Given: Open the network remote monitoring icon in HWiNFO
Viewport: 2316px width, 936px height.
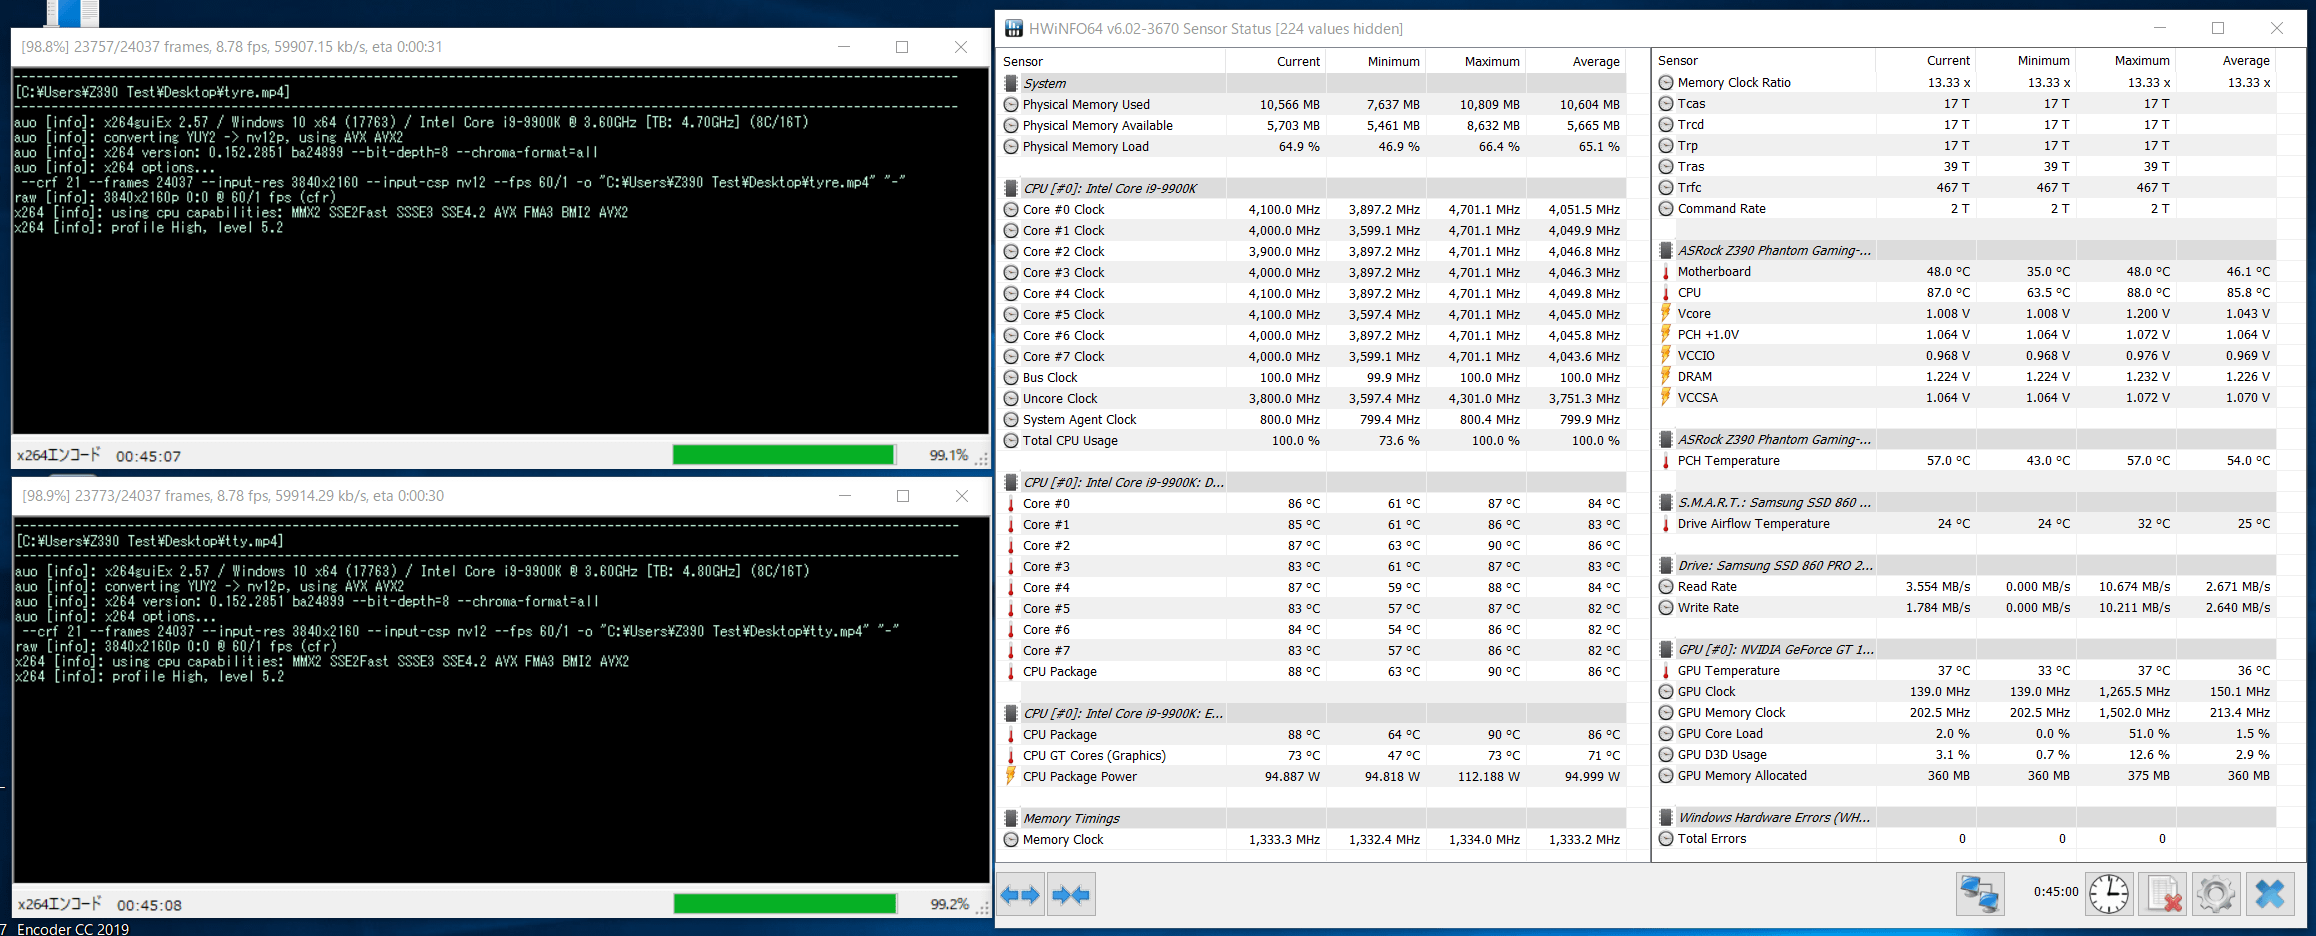Looking at the screenshot, I should tap(1980, 894).
